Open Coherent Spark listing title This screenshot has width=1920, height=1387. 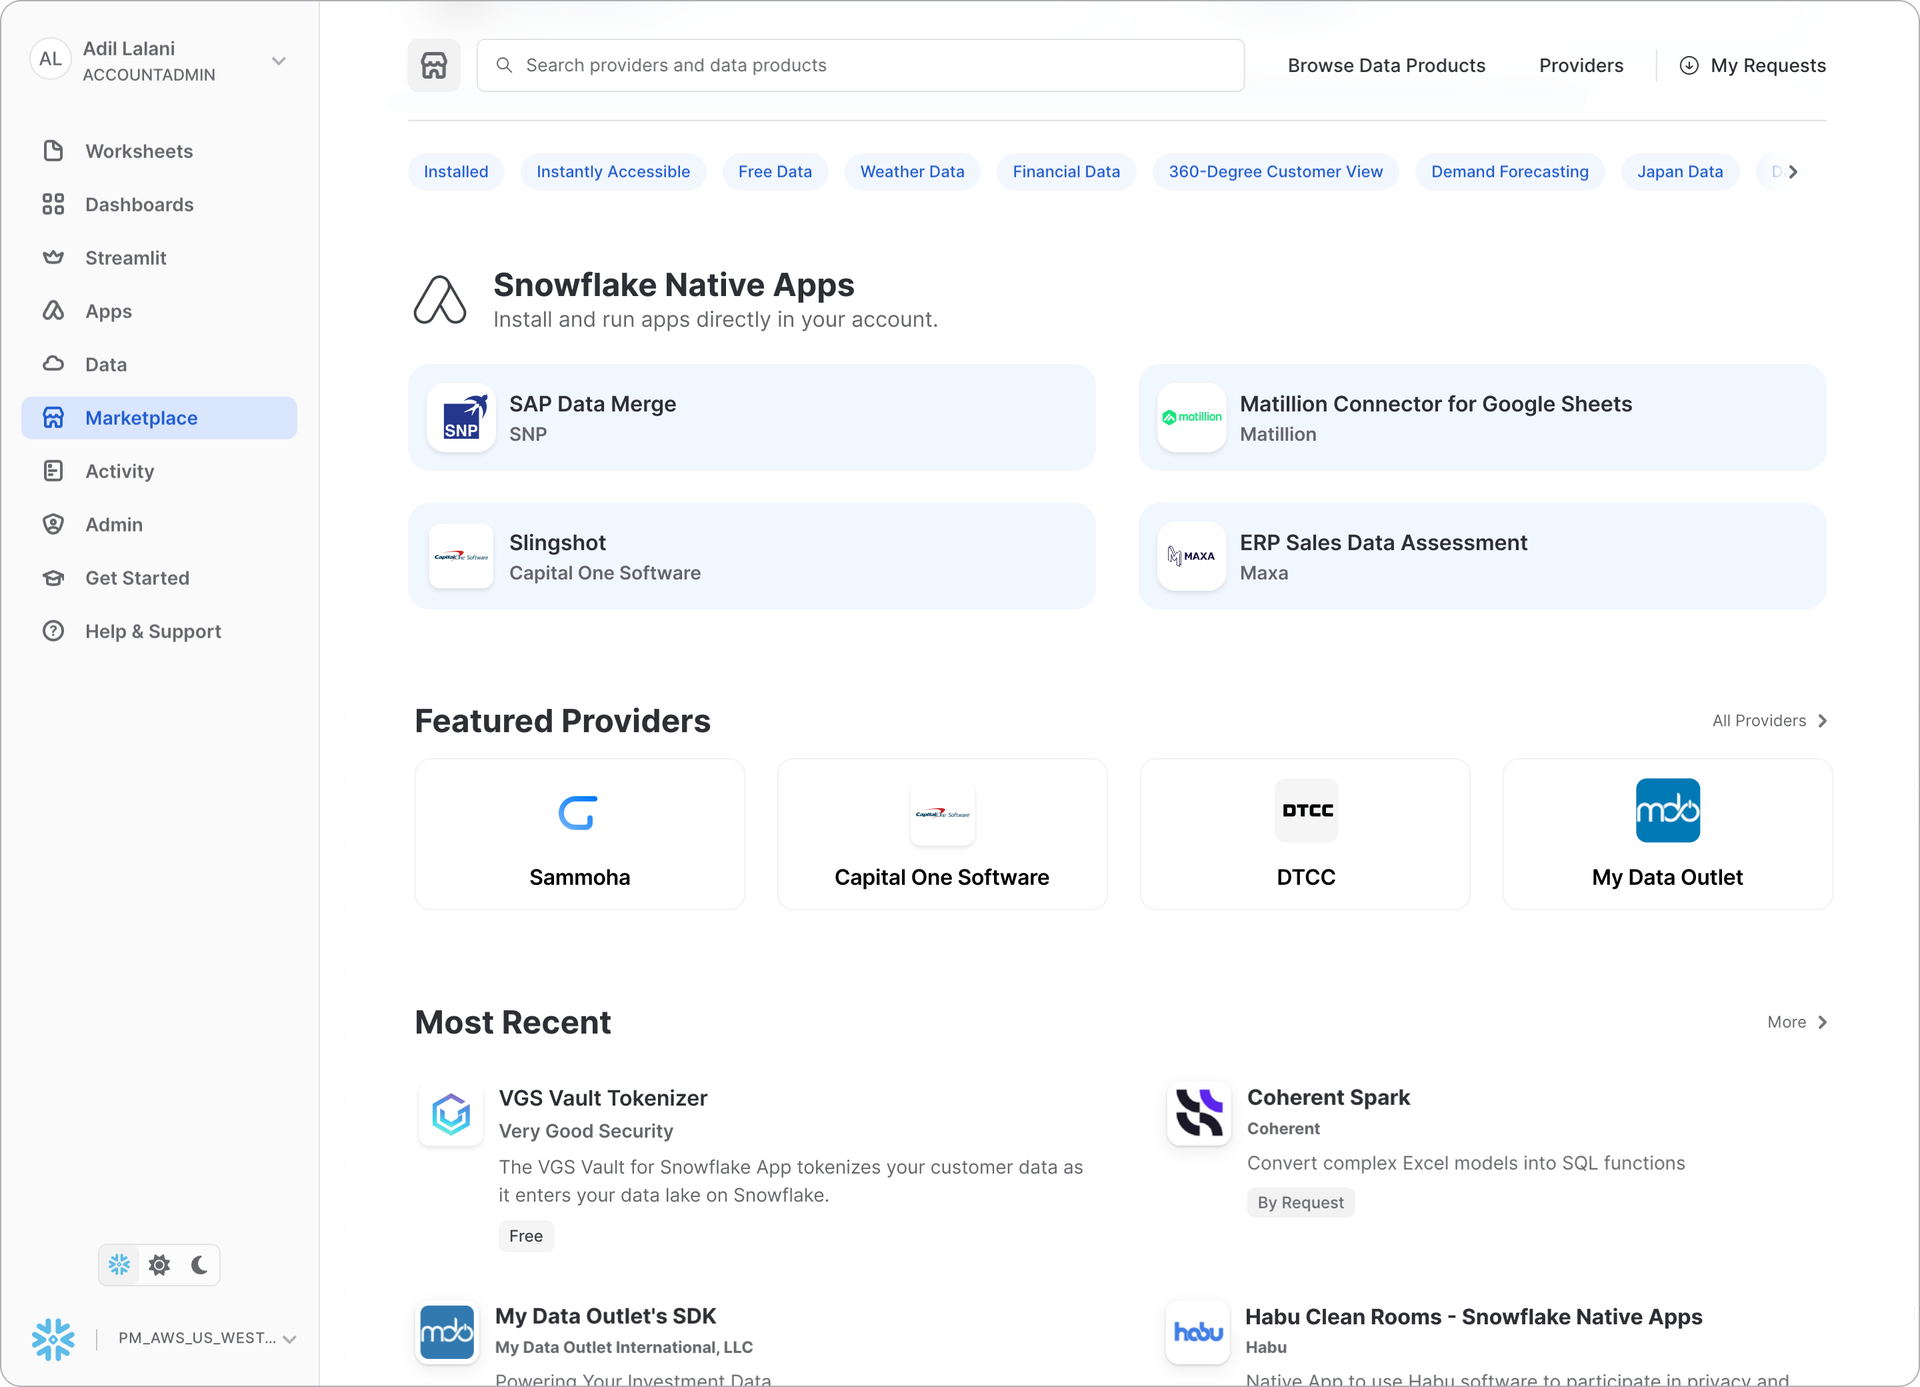[x=1328, y=1097]
